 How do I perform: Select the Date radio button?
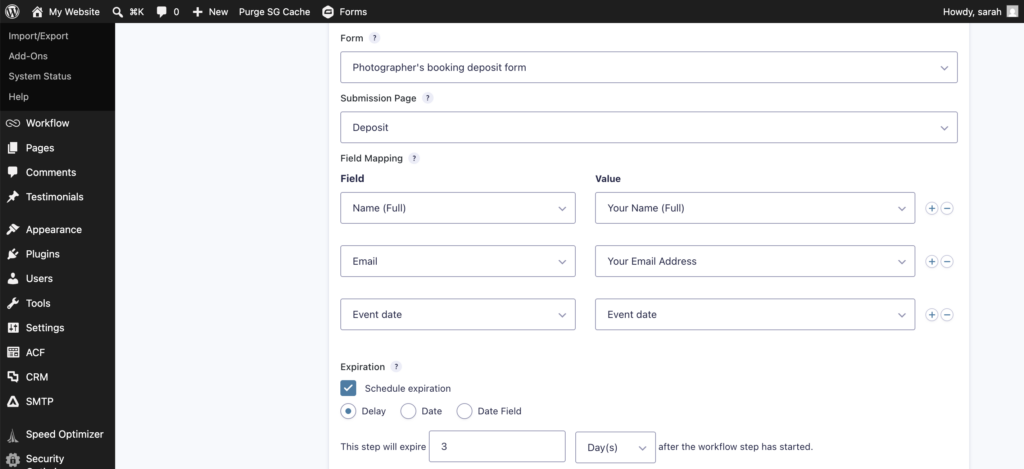pos(408,412)
